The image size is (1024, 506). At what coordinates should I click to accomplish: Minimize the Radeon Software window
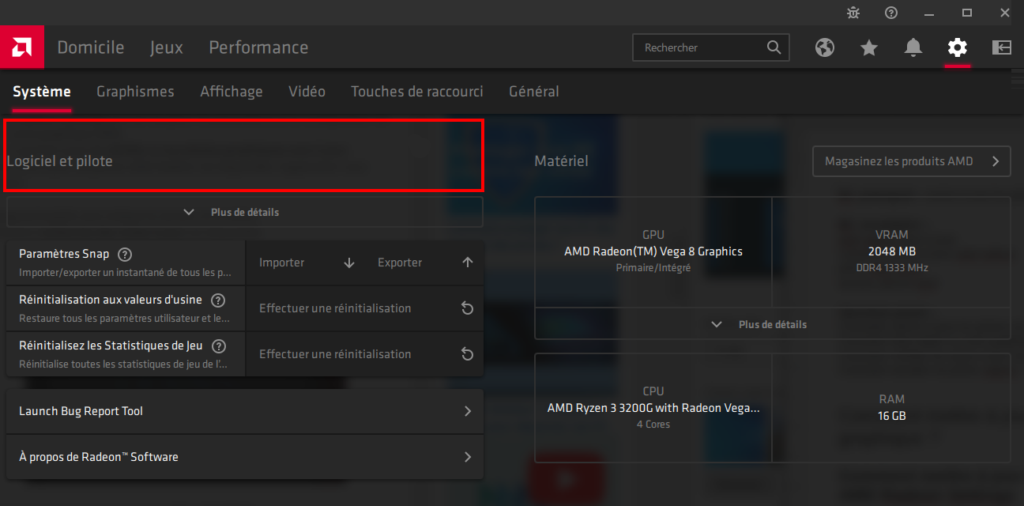[929, 12]
